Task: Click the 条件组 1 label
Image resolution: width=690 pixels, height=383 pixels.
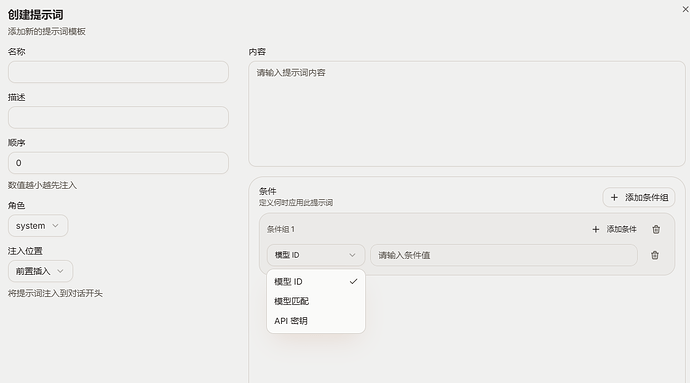Action: coord(281,229)
